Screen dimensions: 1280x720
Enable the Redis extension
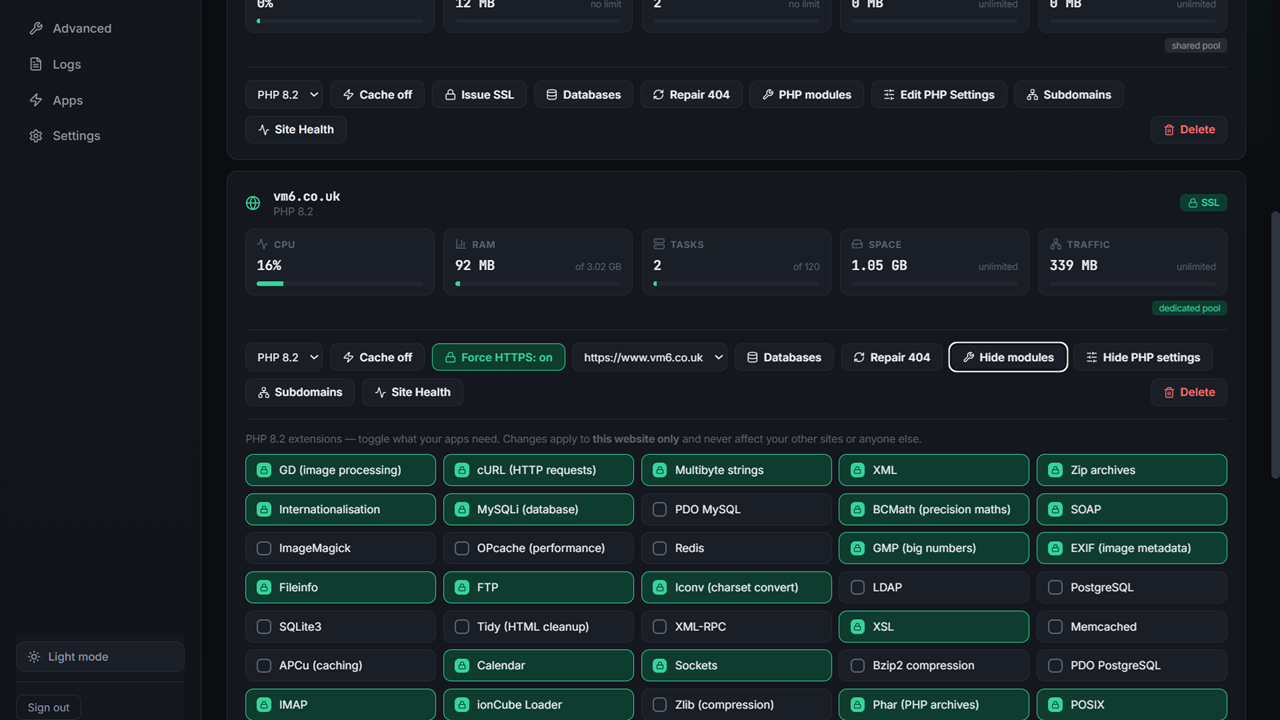click(736, 548)
